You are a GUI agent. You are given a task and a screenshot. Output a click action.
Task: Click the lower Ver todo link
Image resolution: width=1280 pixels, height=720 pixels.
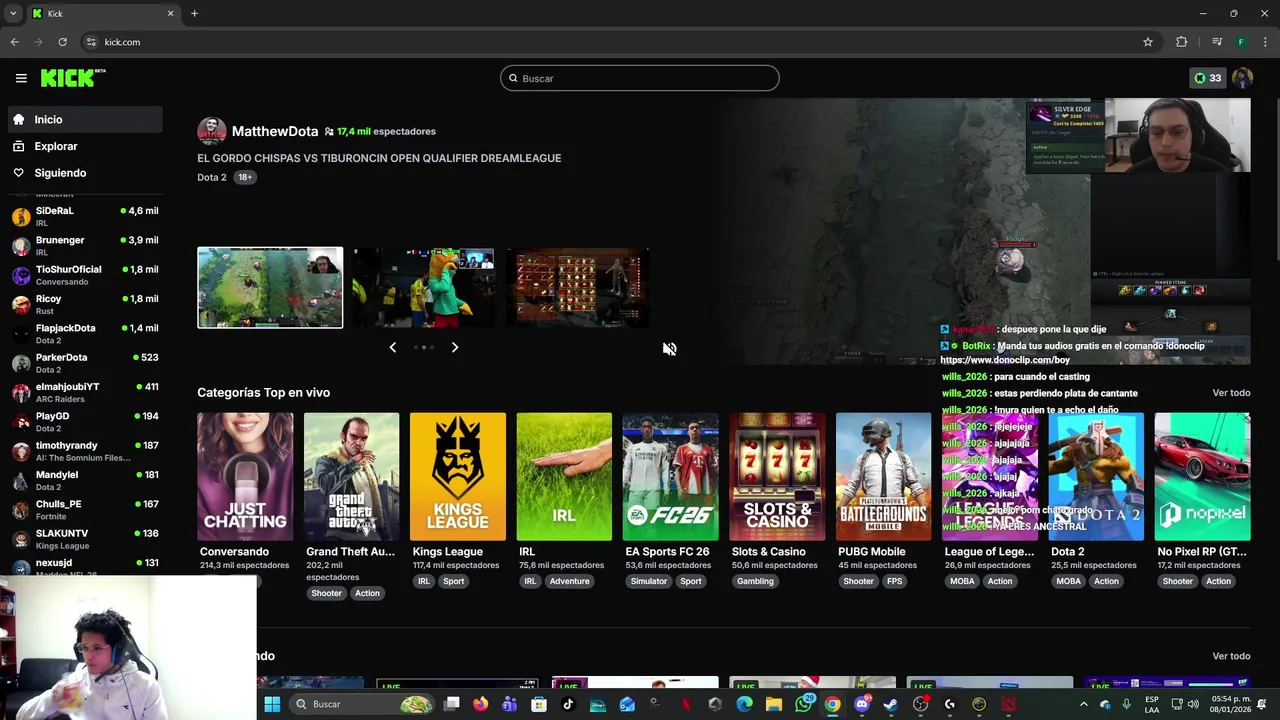[1231, 656]
